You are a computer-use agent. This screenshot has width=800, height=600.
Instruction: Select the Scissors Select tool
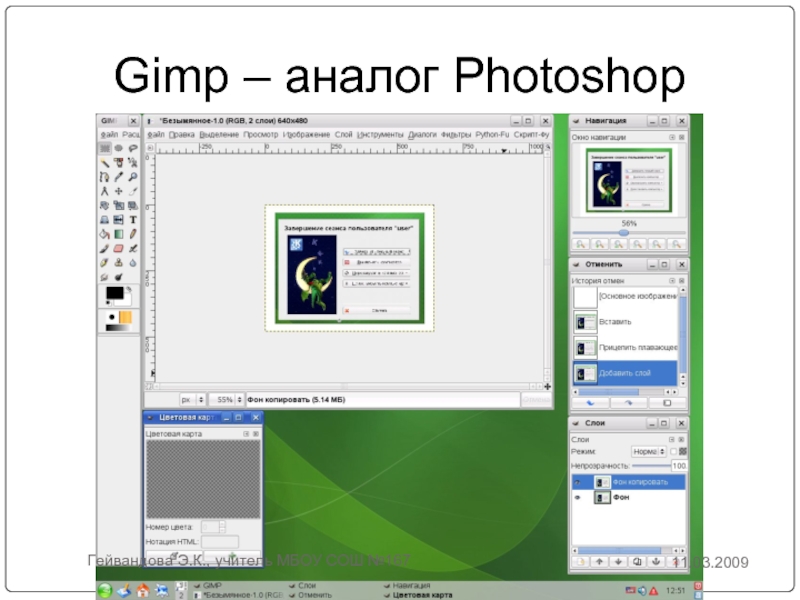133,162
